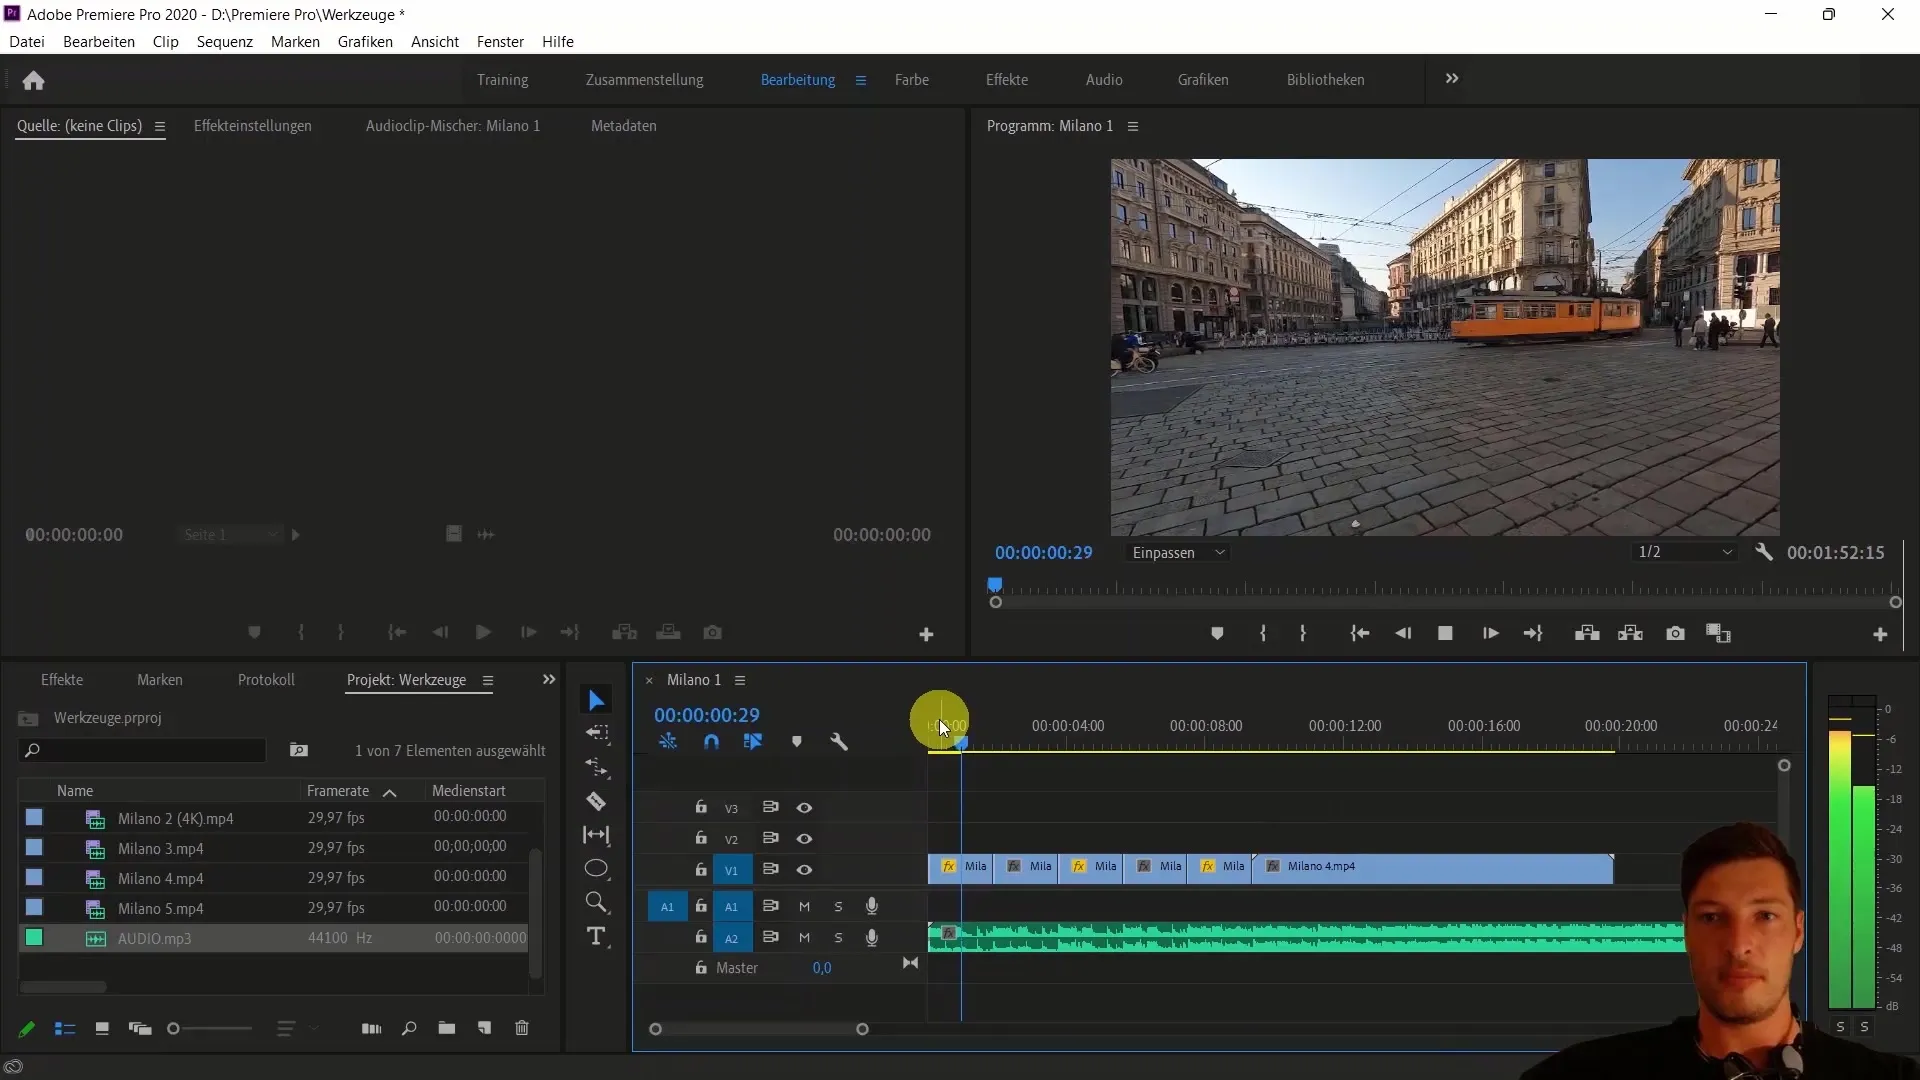Open the Fenster menu
Image resolution: width=1920 pixels, height=1080 pixels.
point(500,42)
